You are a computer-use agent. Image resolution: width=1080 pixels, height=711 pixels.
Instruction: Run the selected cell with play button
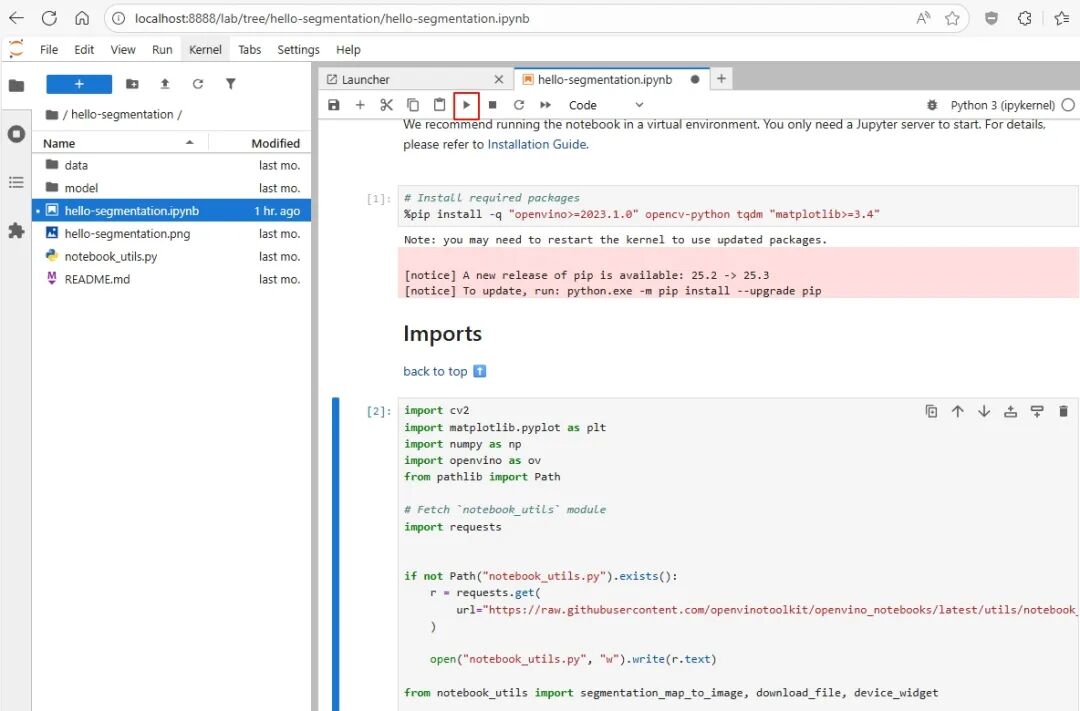click(x=466, y=105)
